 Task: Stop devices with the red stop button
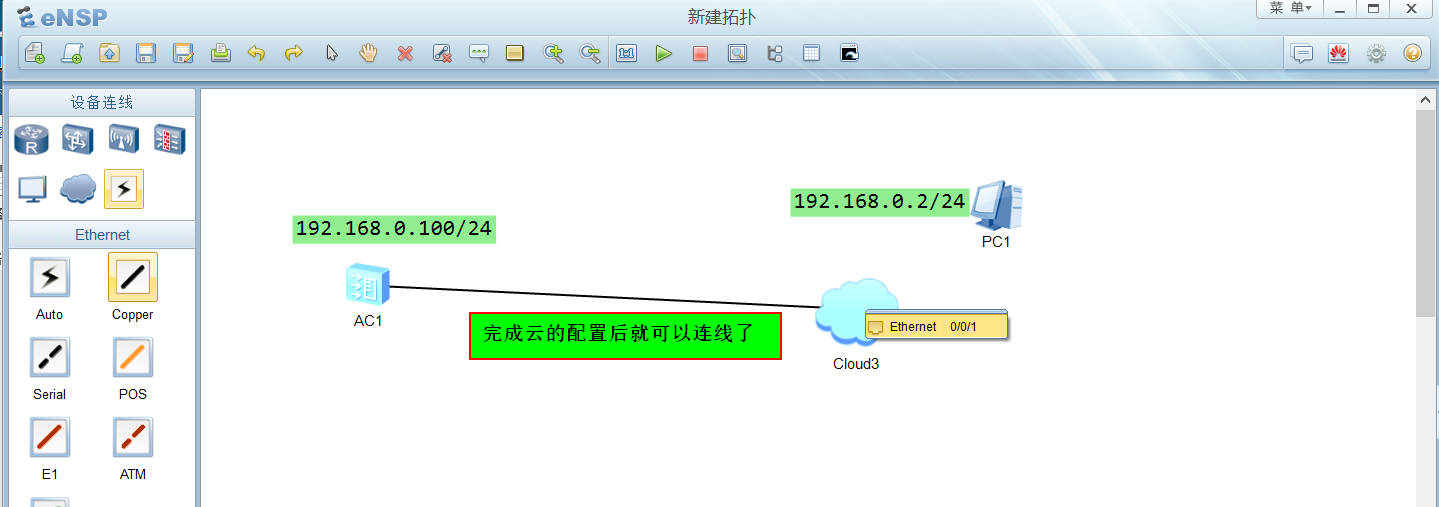(700, 53)
